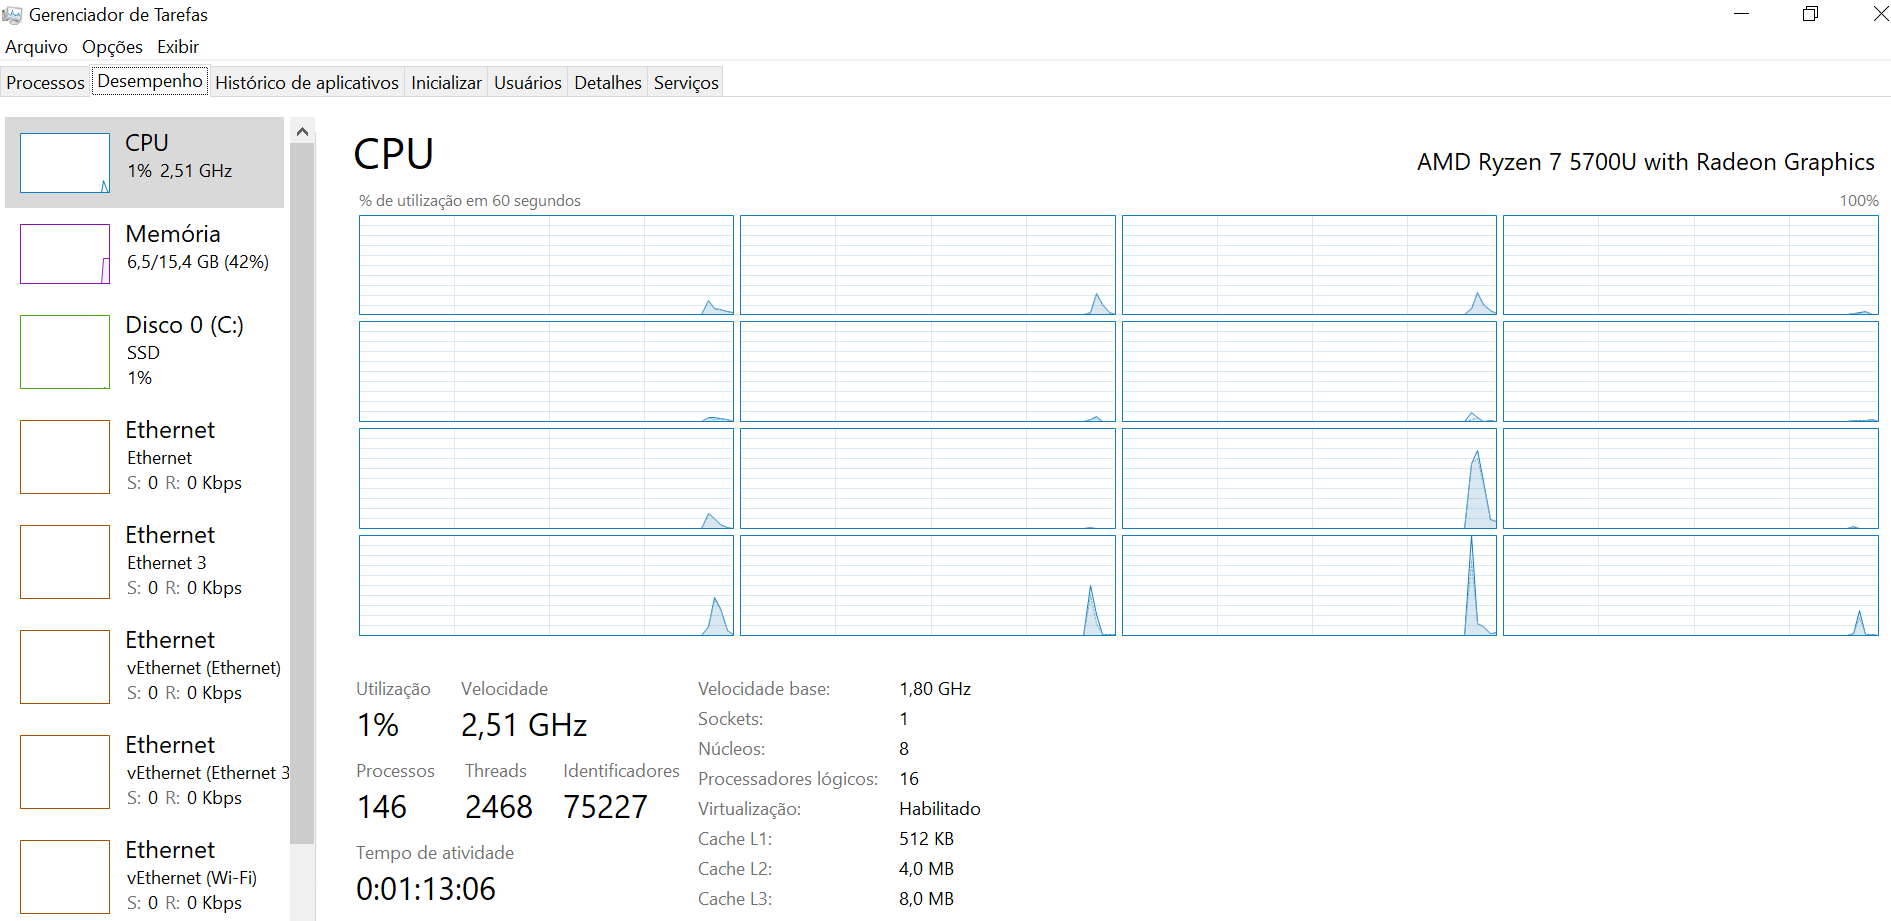1891x921 pixels.
Task: Click the large CPU heading
Action: [x=394, y=155]
